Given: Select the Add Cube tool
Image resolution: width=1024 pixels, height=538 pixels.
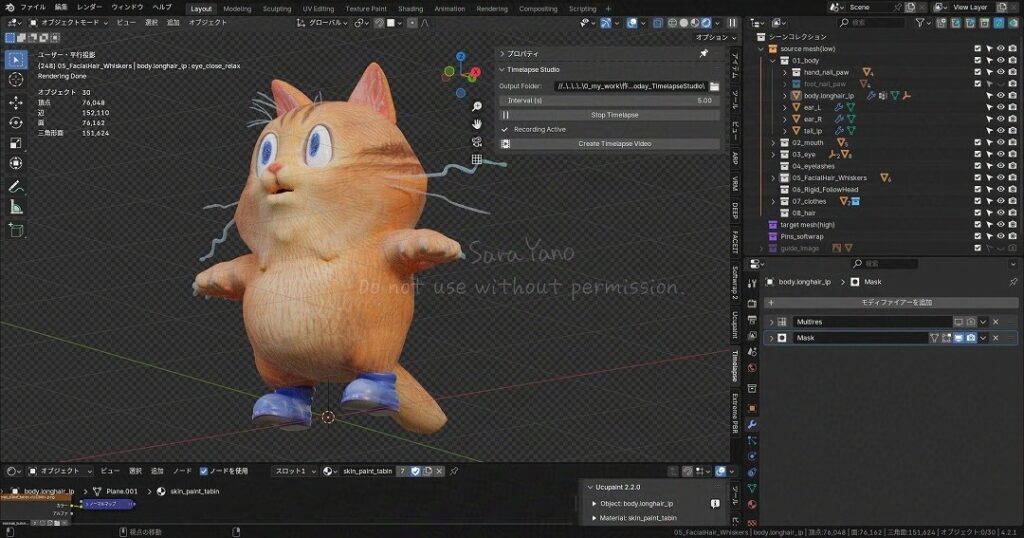Looking at the screenshot, I should pyautogui.click(x=16, y=230).
